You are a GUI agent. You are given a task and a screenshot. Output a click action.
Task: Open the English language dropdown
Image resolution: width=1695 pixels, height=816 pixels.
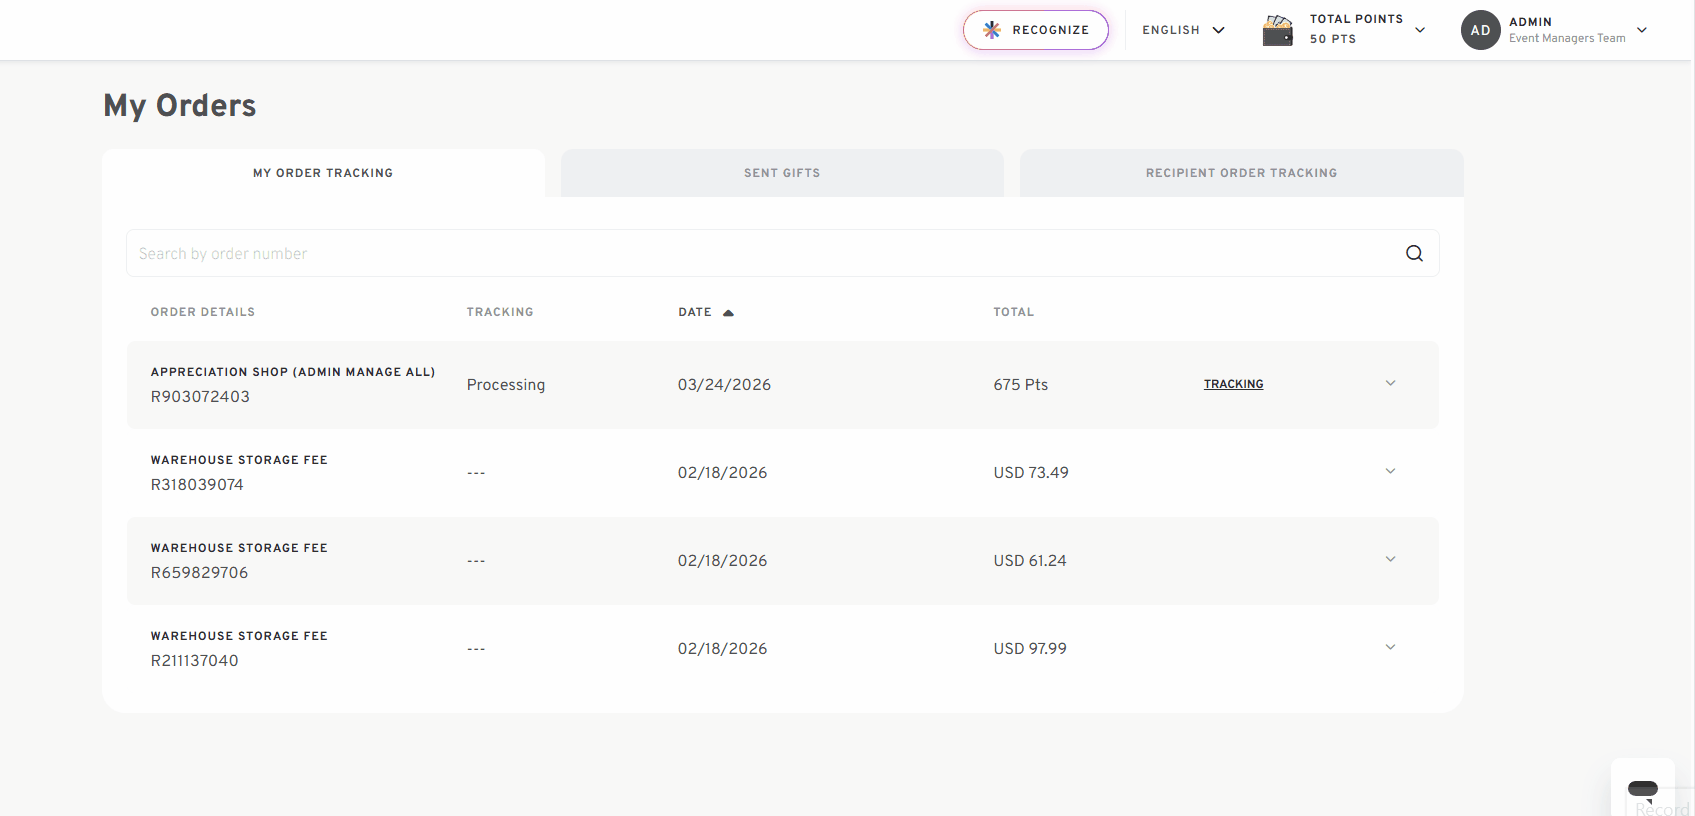pos(1183,30)
